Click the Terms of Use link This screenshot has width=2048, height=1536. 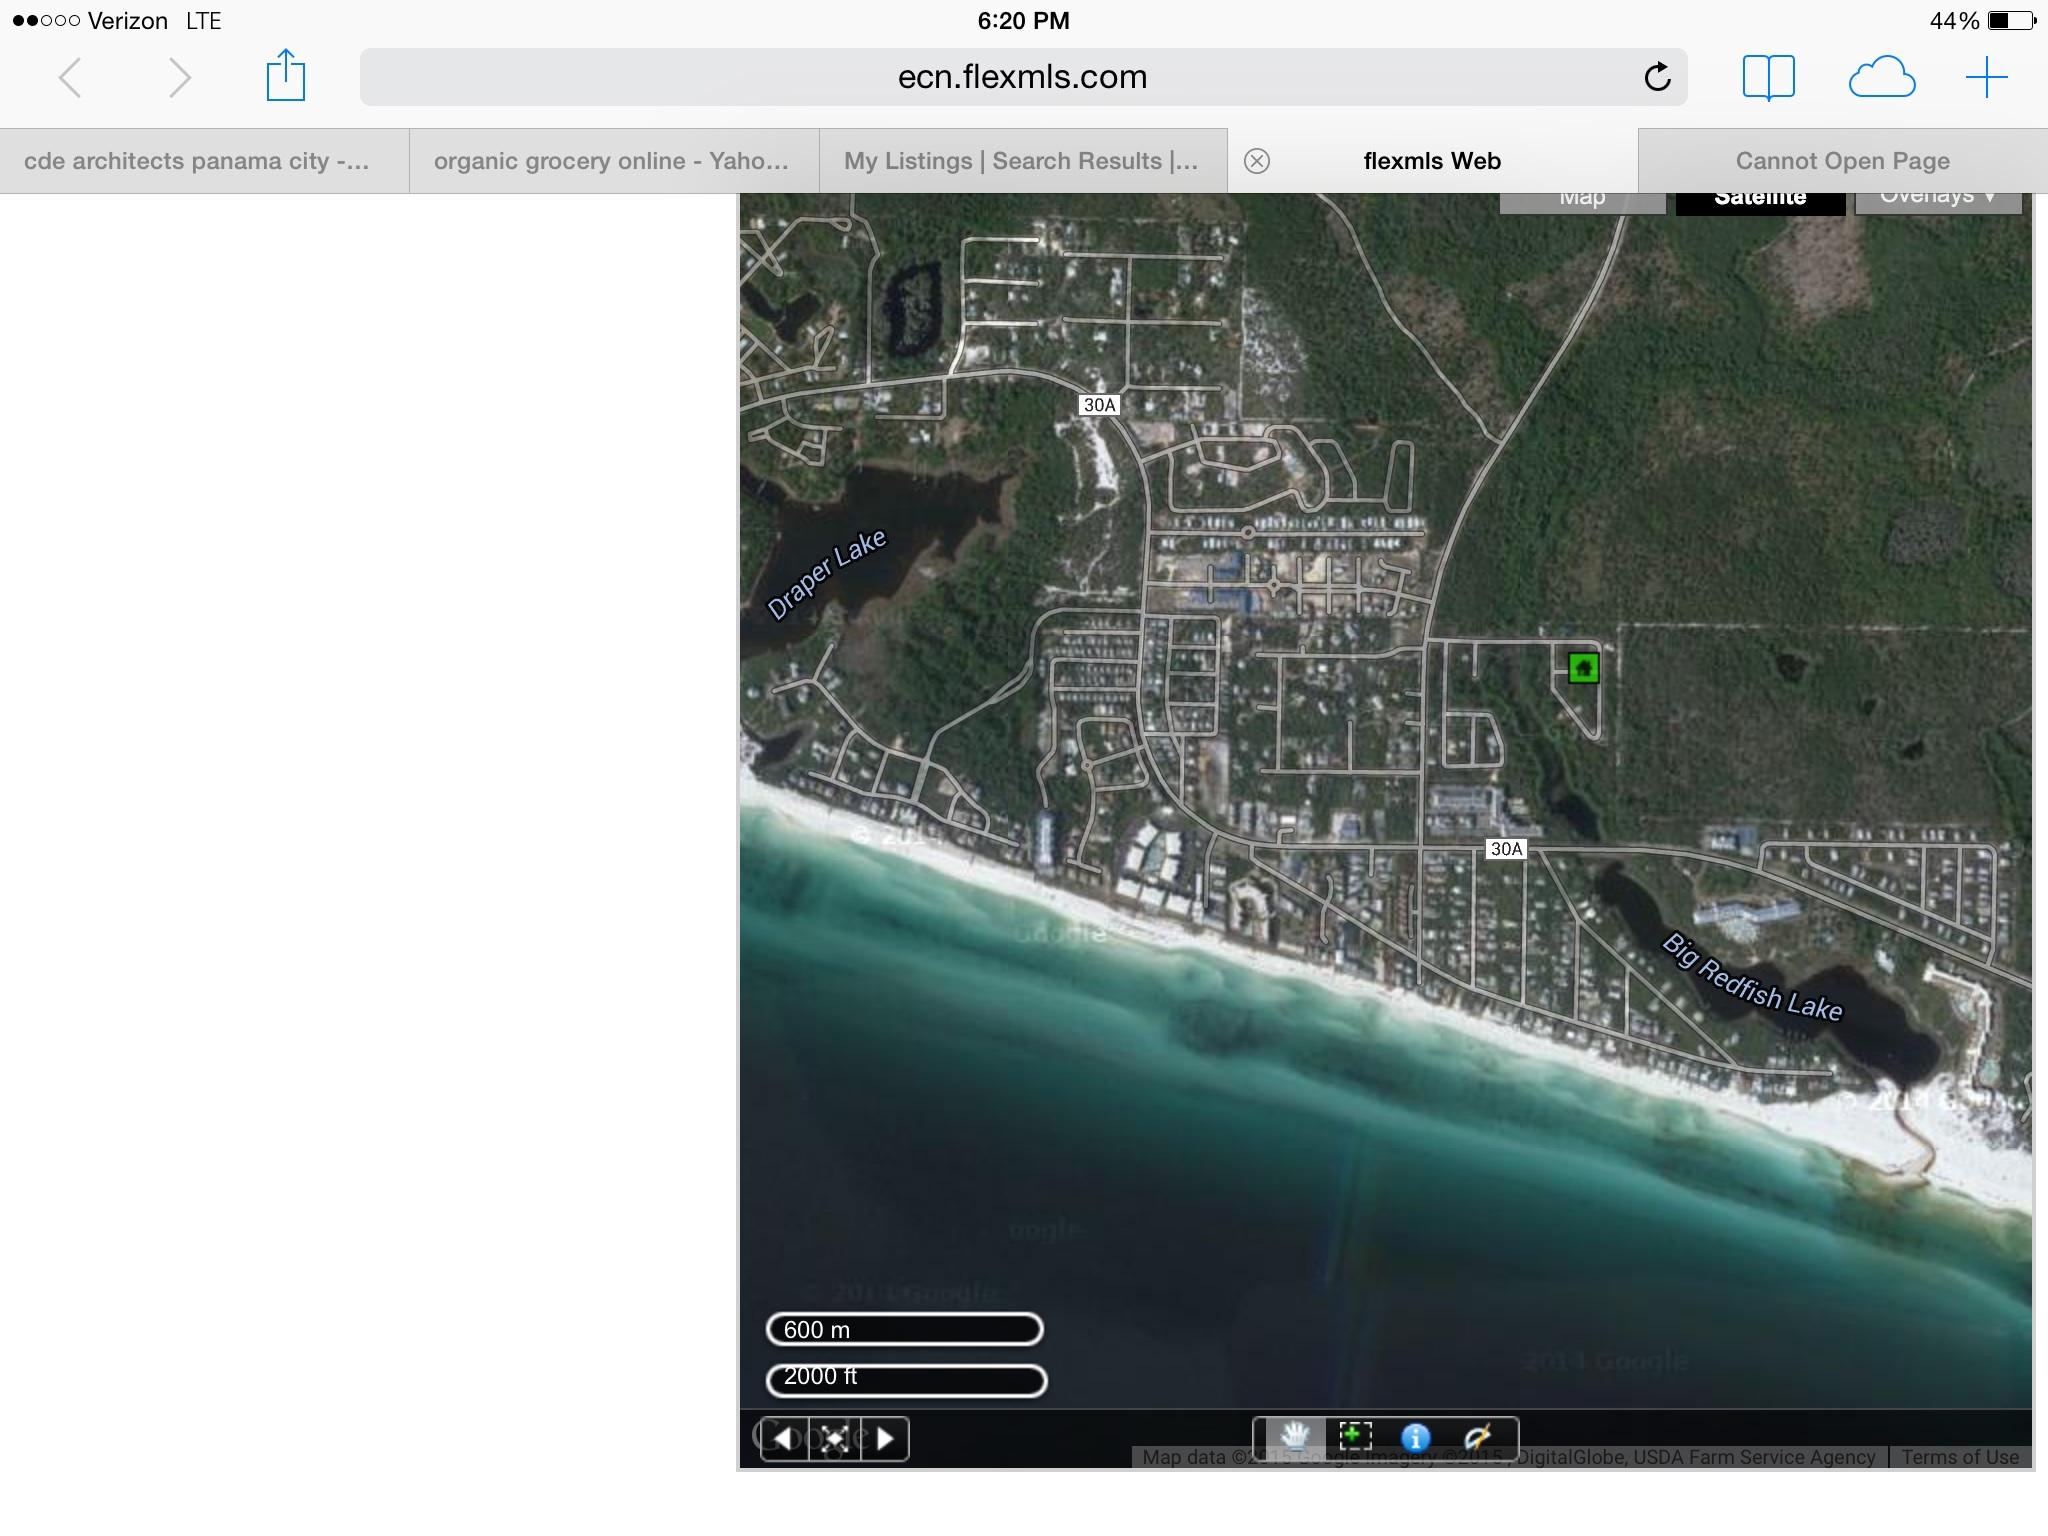click(1959, 1457)
